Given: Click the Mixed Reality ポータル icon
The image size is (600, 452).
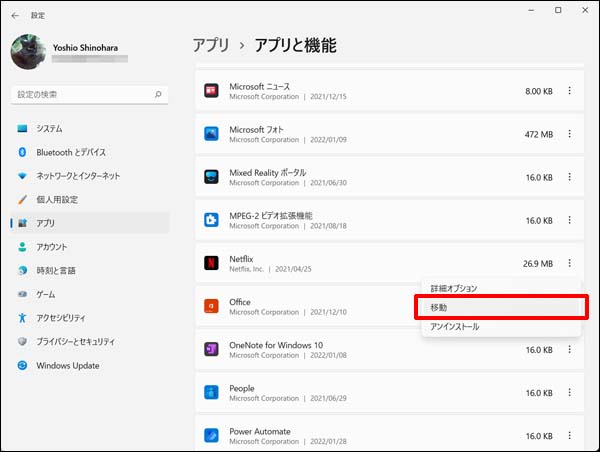Looking at the screenshot, I should tap(211, 177).
